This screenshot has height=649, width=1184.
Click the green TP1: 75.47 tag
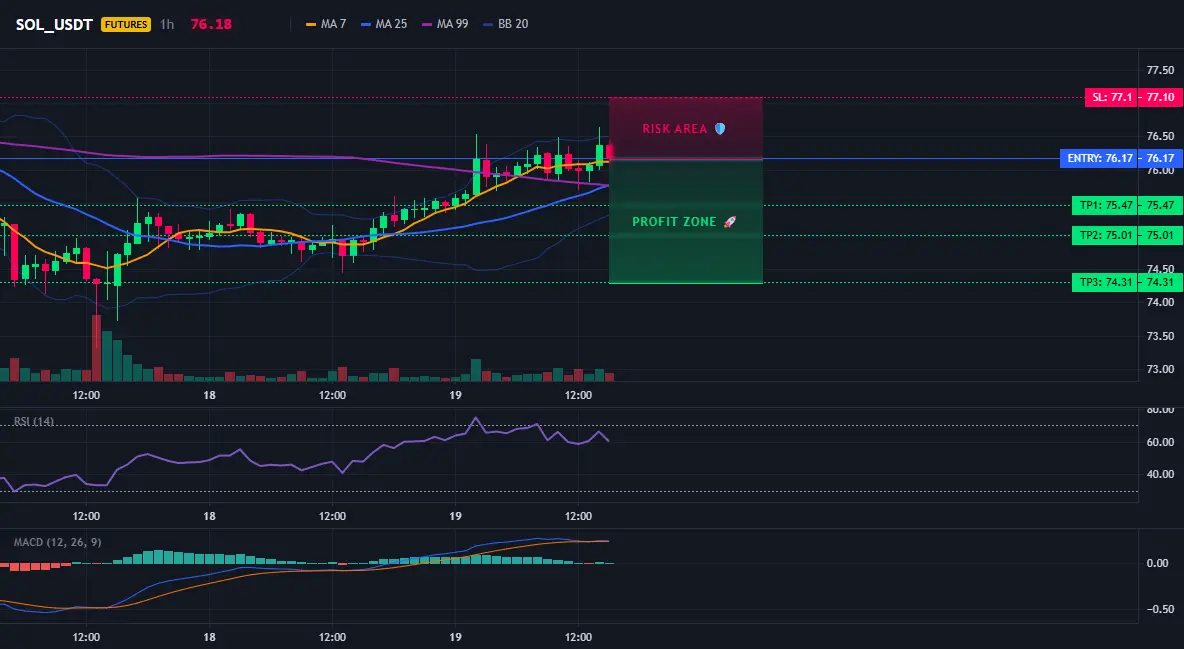pyautogui.click(x=1127, y=205)
